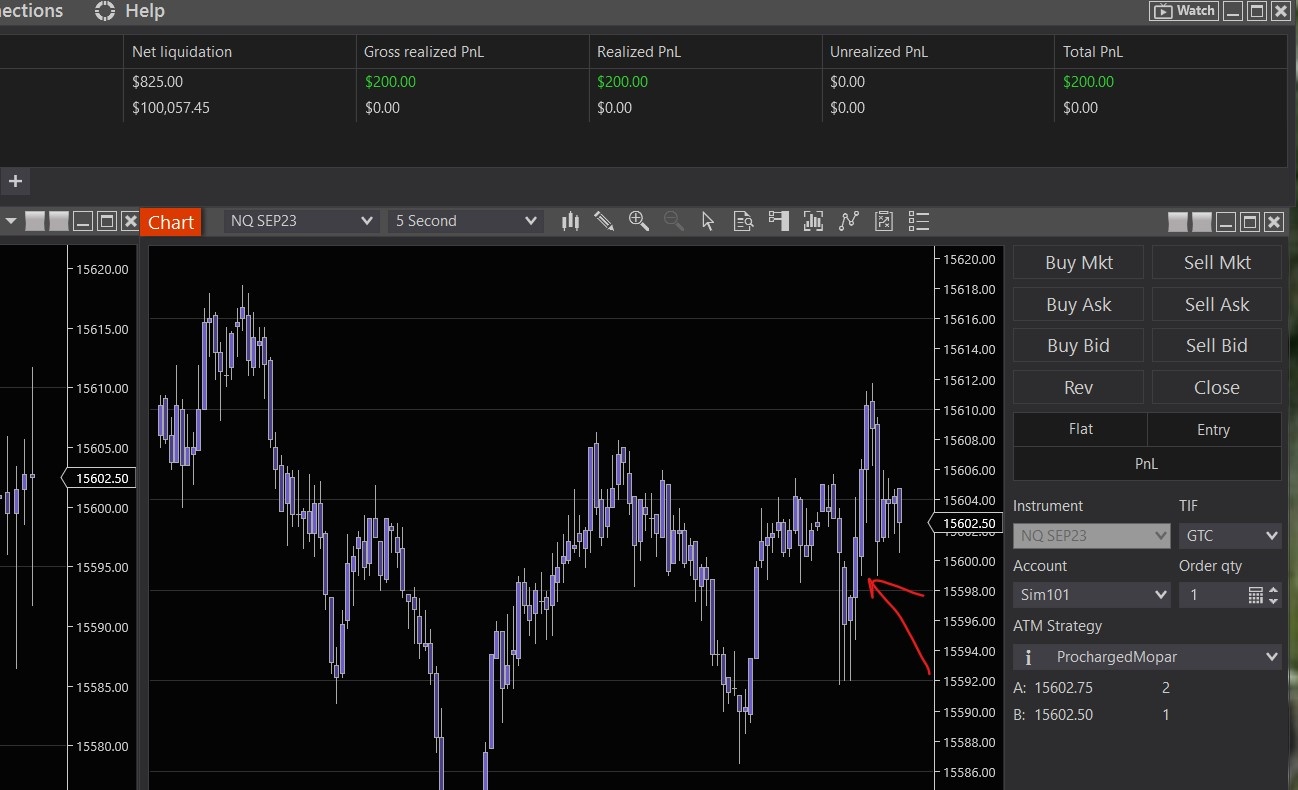Viewport: 1298px width, 790px height.
Task: Open the Data Series icon in toolbar
Action: [x=813, y=221]
